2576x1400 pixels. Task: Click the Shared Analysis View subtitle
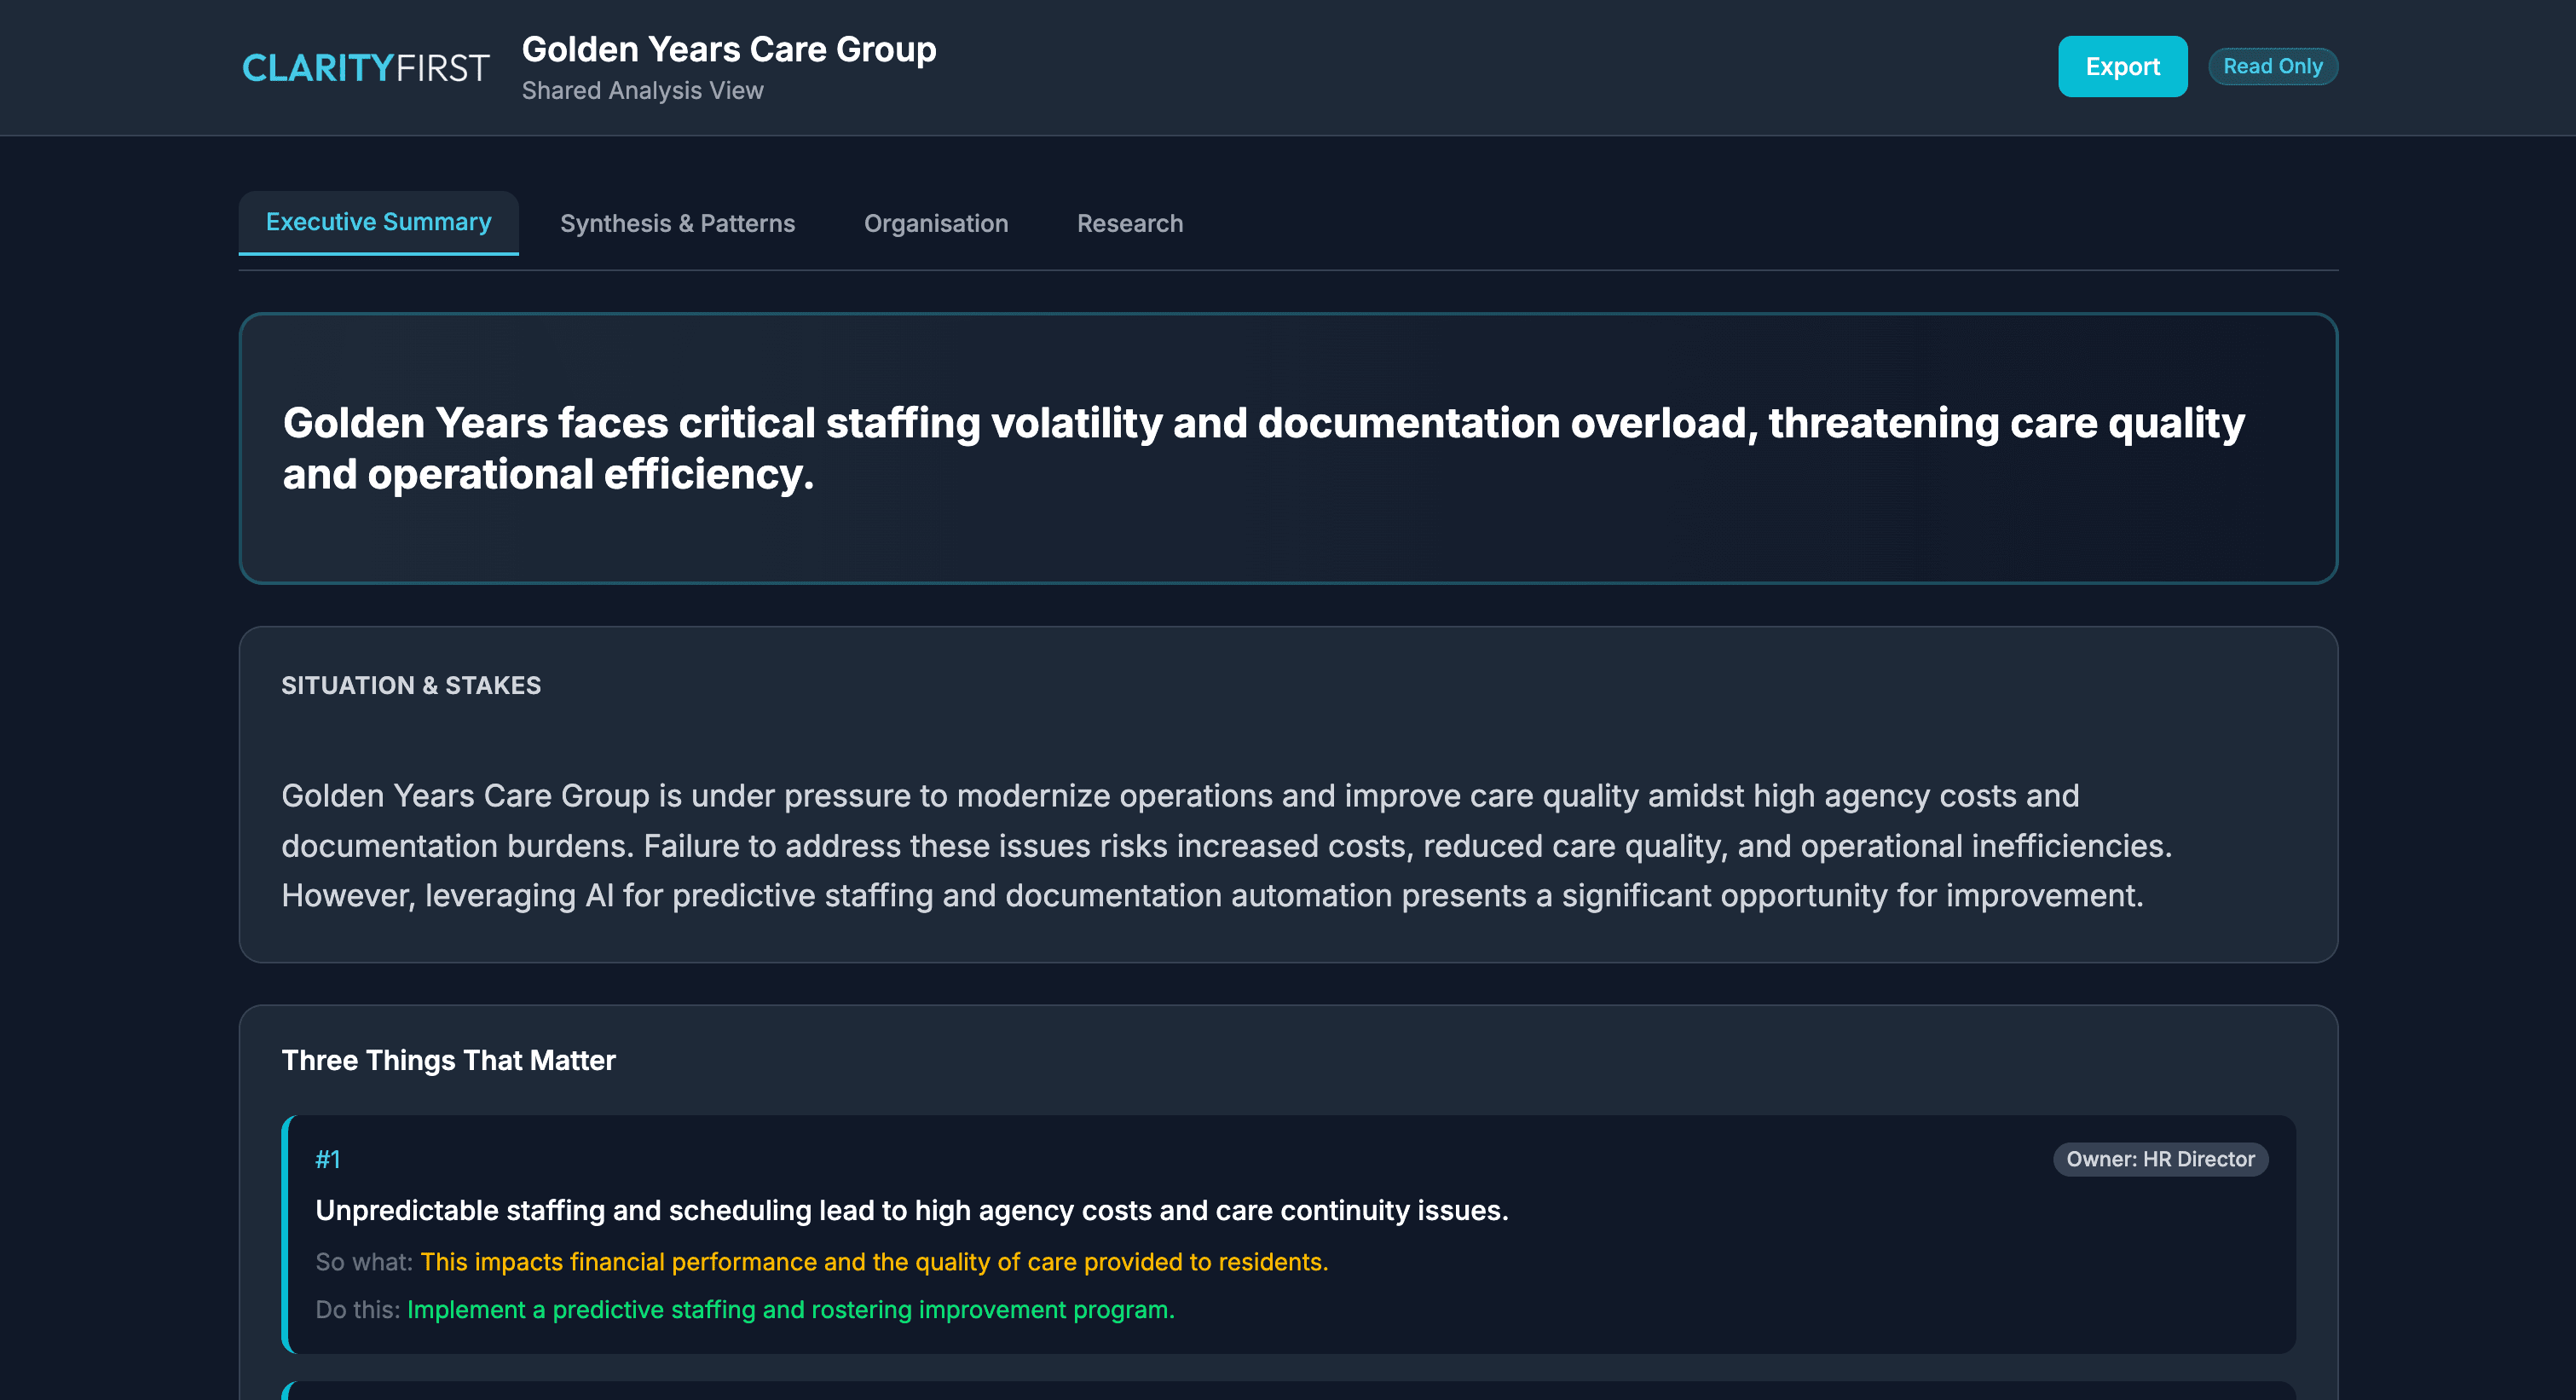pyautogui.click(x=643, y=90)
